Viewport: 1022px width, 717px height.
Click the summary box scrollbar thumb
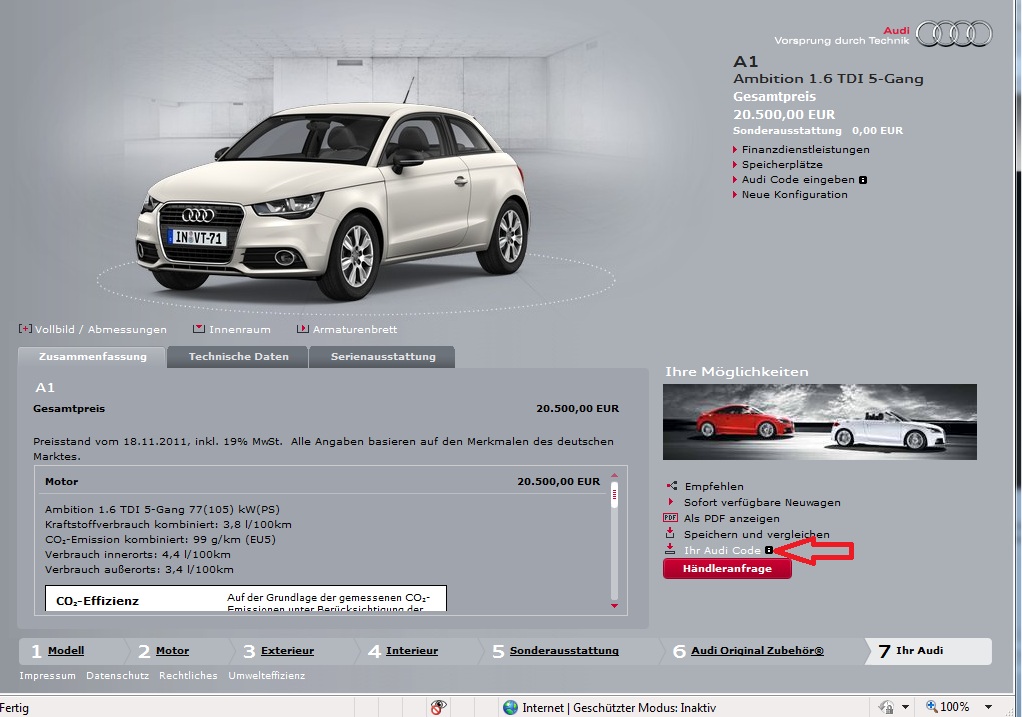[614, 495]
